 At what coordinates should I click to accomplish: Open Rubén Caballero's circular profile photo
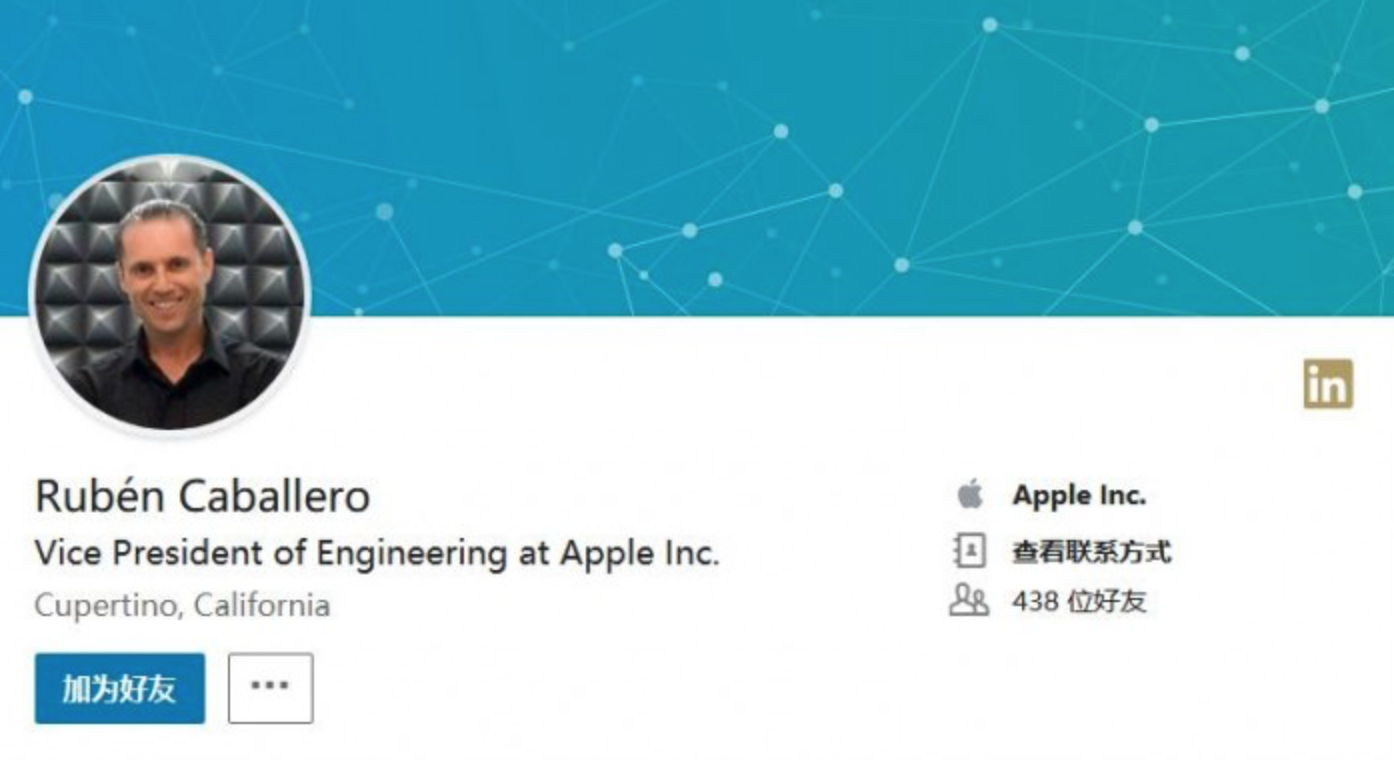point(170,295)
